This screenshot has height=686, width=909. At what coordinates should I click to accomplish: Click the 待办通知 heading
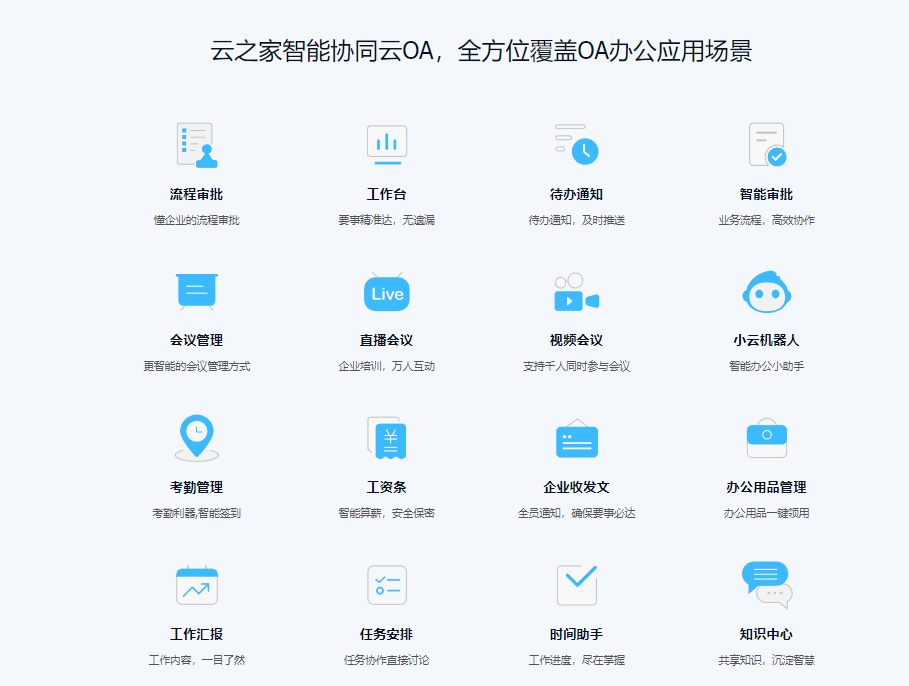tap(576, 194)
